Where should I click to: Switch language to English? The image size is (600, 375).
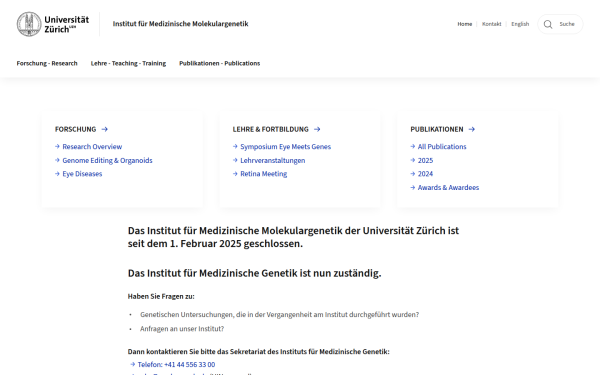pyautogui.click(x=520, y=24)
